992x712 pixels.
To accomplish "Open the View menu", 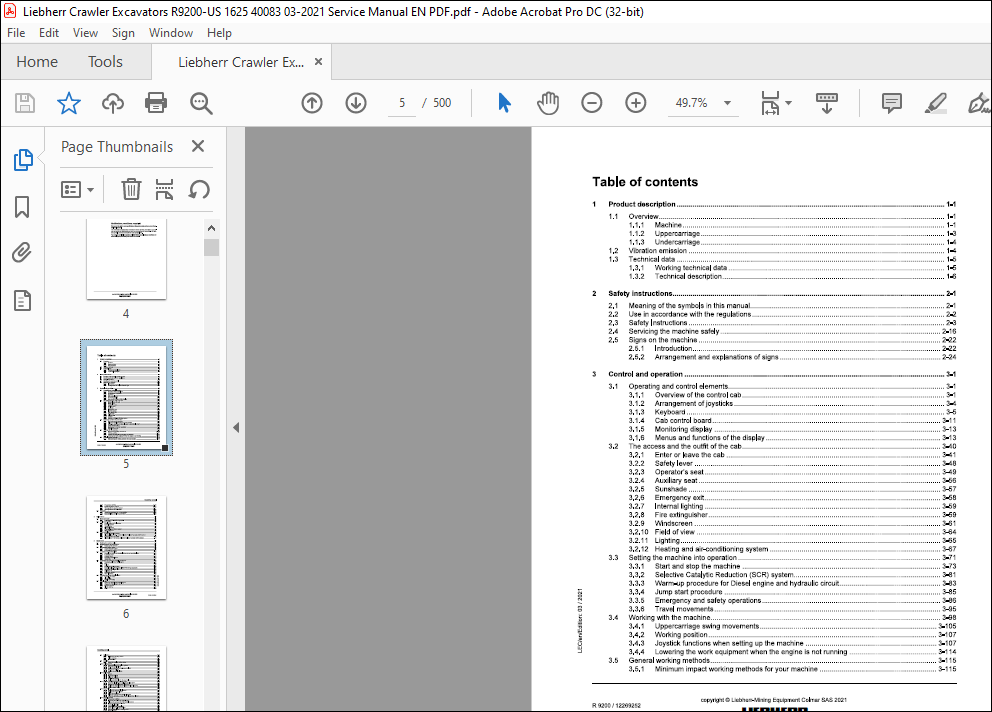I will [x=85, y=33].
